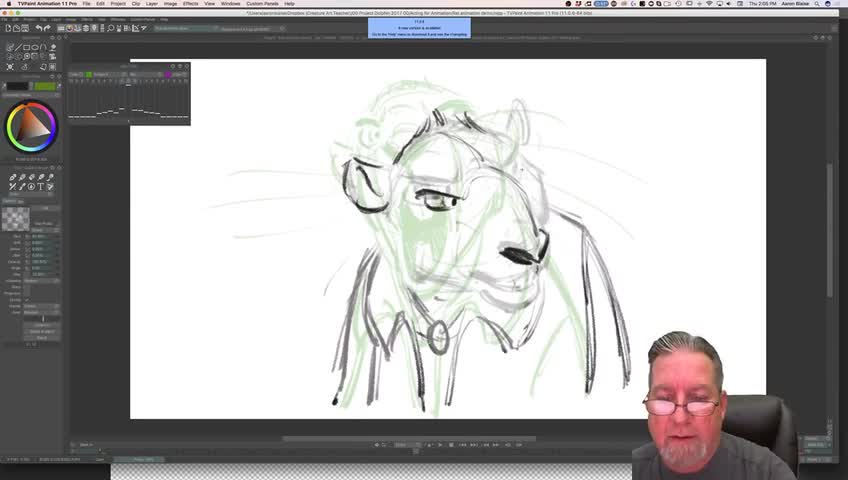848x480 pixels.
Task: Select the Rectangle shape tool
Action: [x=26, y=48]
